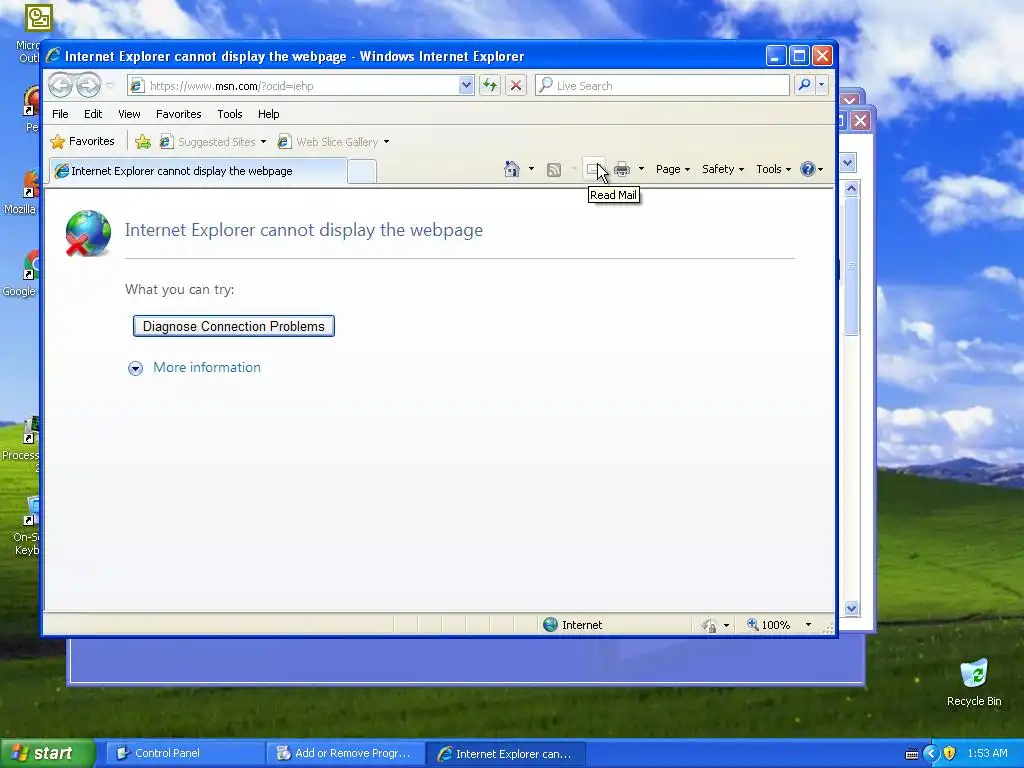Screen dimensions: 1024x768
Task: Click the 100% zoom level button
Action: click(769, 625)
